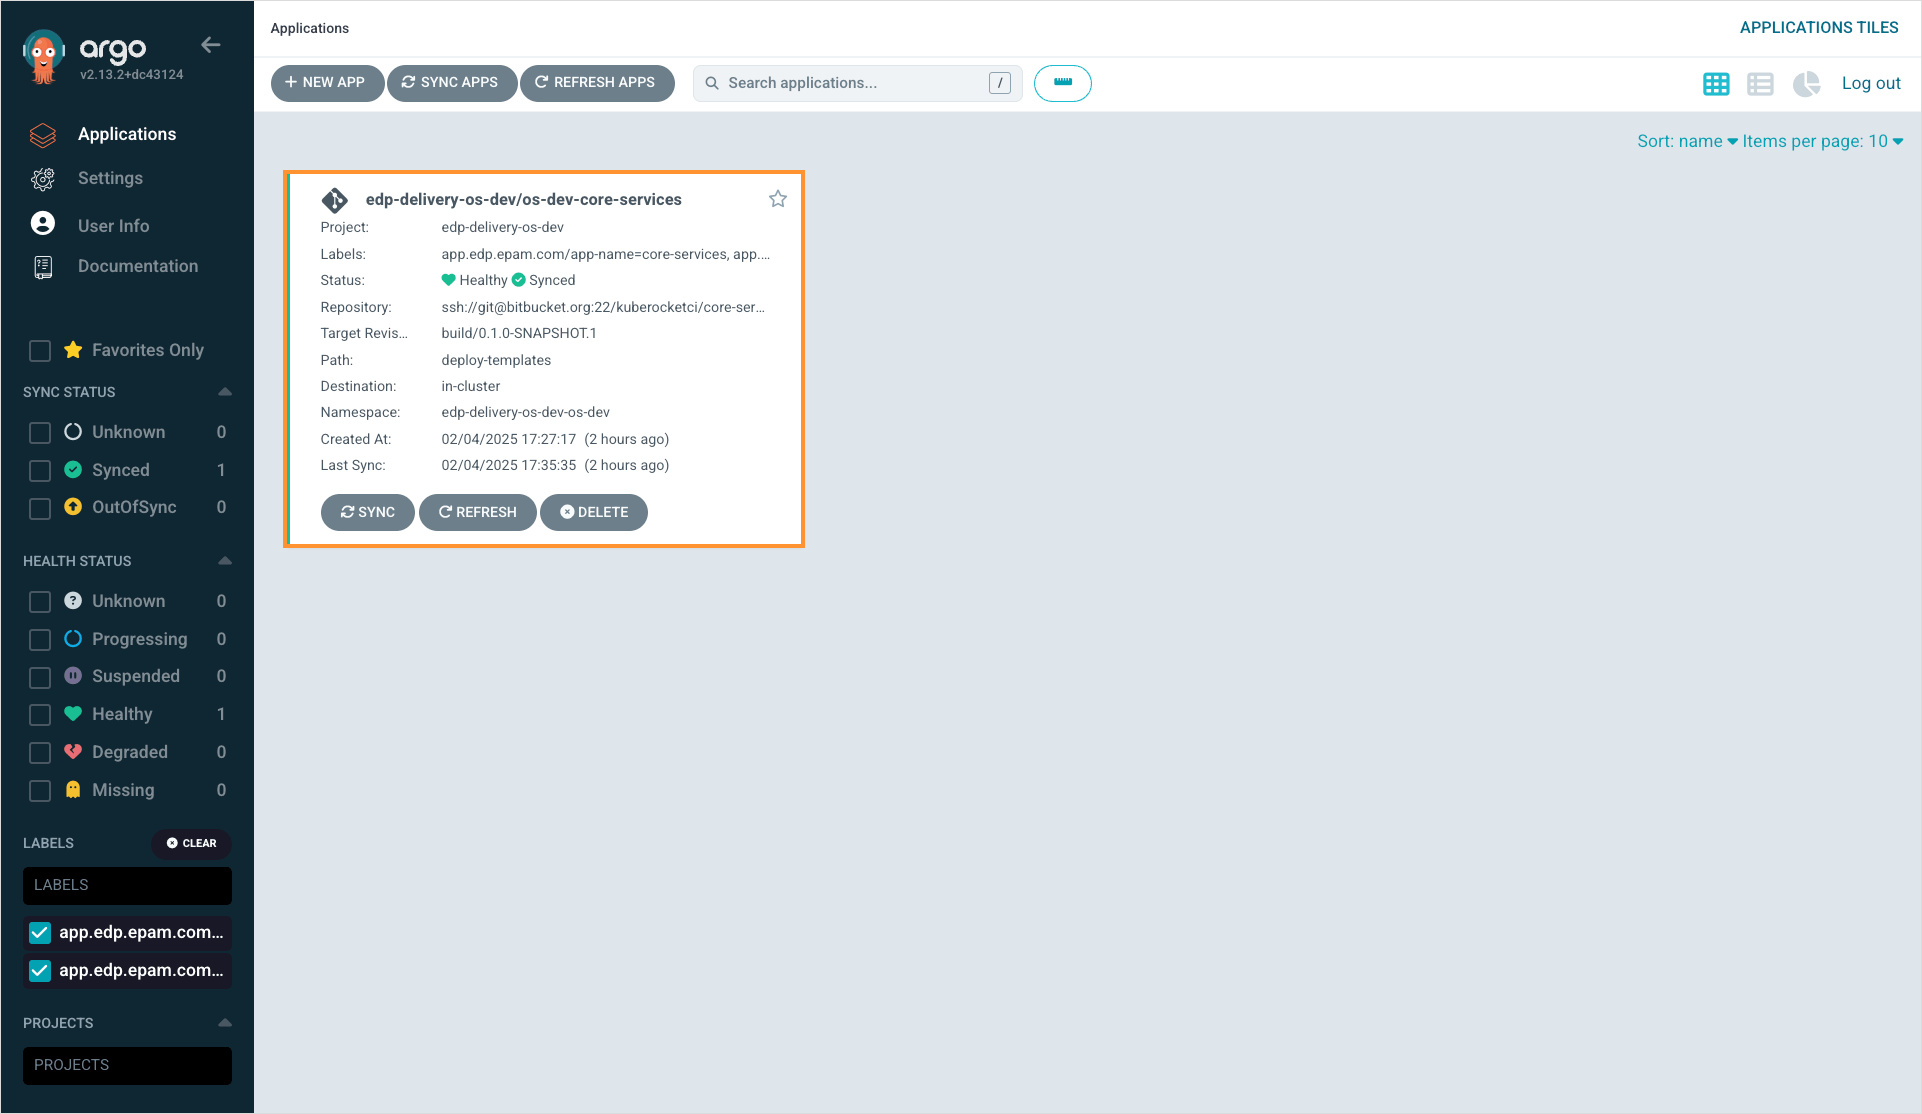Image resolution: width=1922 pixels, height=1114 pixels.
Task: Click the list view layout icon
Action: pos(1760,84)
